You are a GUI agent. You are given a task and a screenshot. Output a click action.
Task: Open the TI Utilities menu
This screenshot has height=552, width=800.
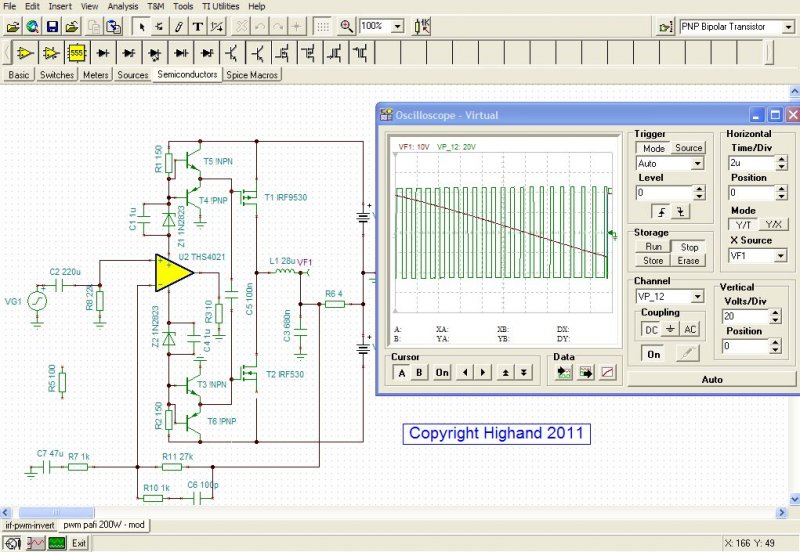click(x=220, y=6)
